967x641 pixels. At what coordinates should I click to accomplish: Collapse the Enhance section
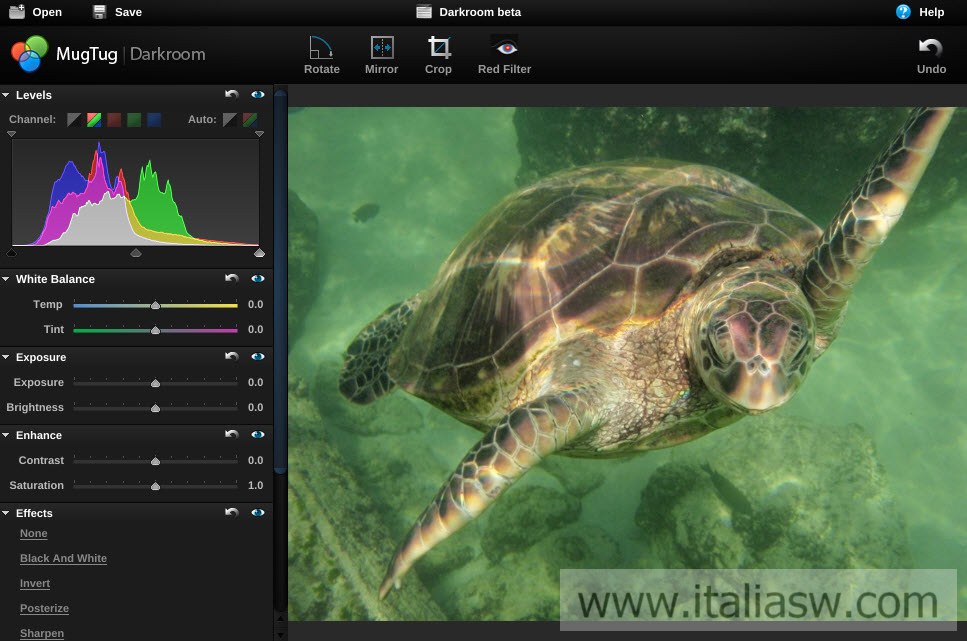[x=6, y=435]
